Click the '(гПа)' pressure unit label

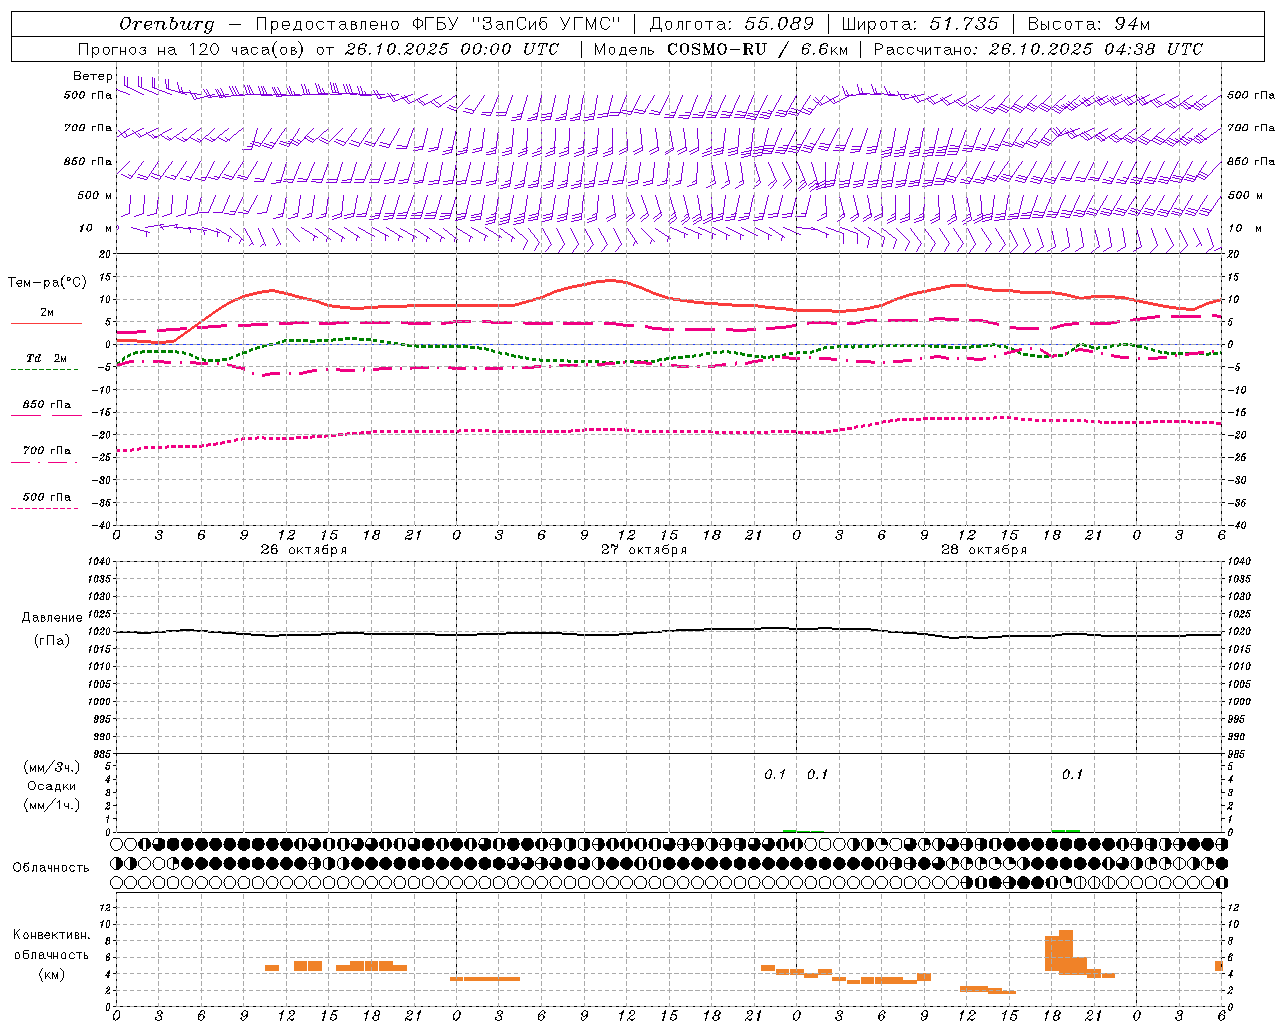[52, 641]
